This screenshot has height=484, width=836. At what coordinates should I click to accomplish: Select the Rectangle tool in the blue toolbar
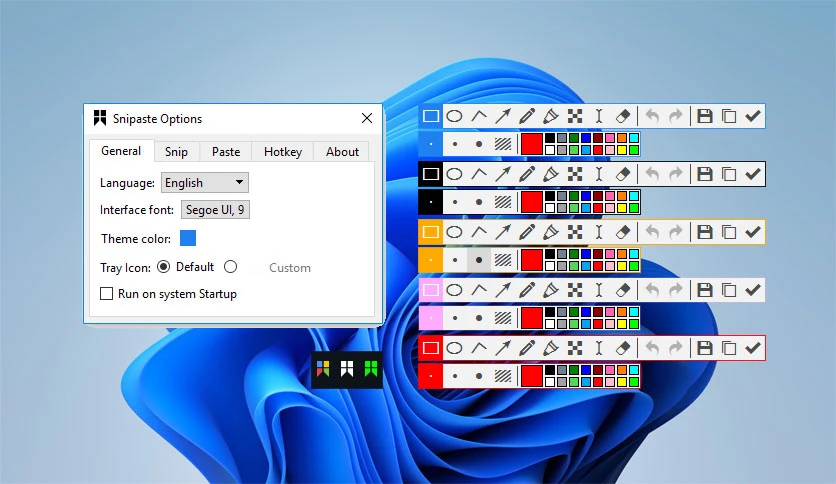tap(431, 116)
